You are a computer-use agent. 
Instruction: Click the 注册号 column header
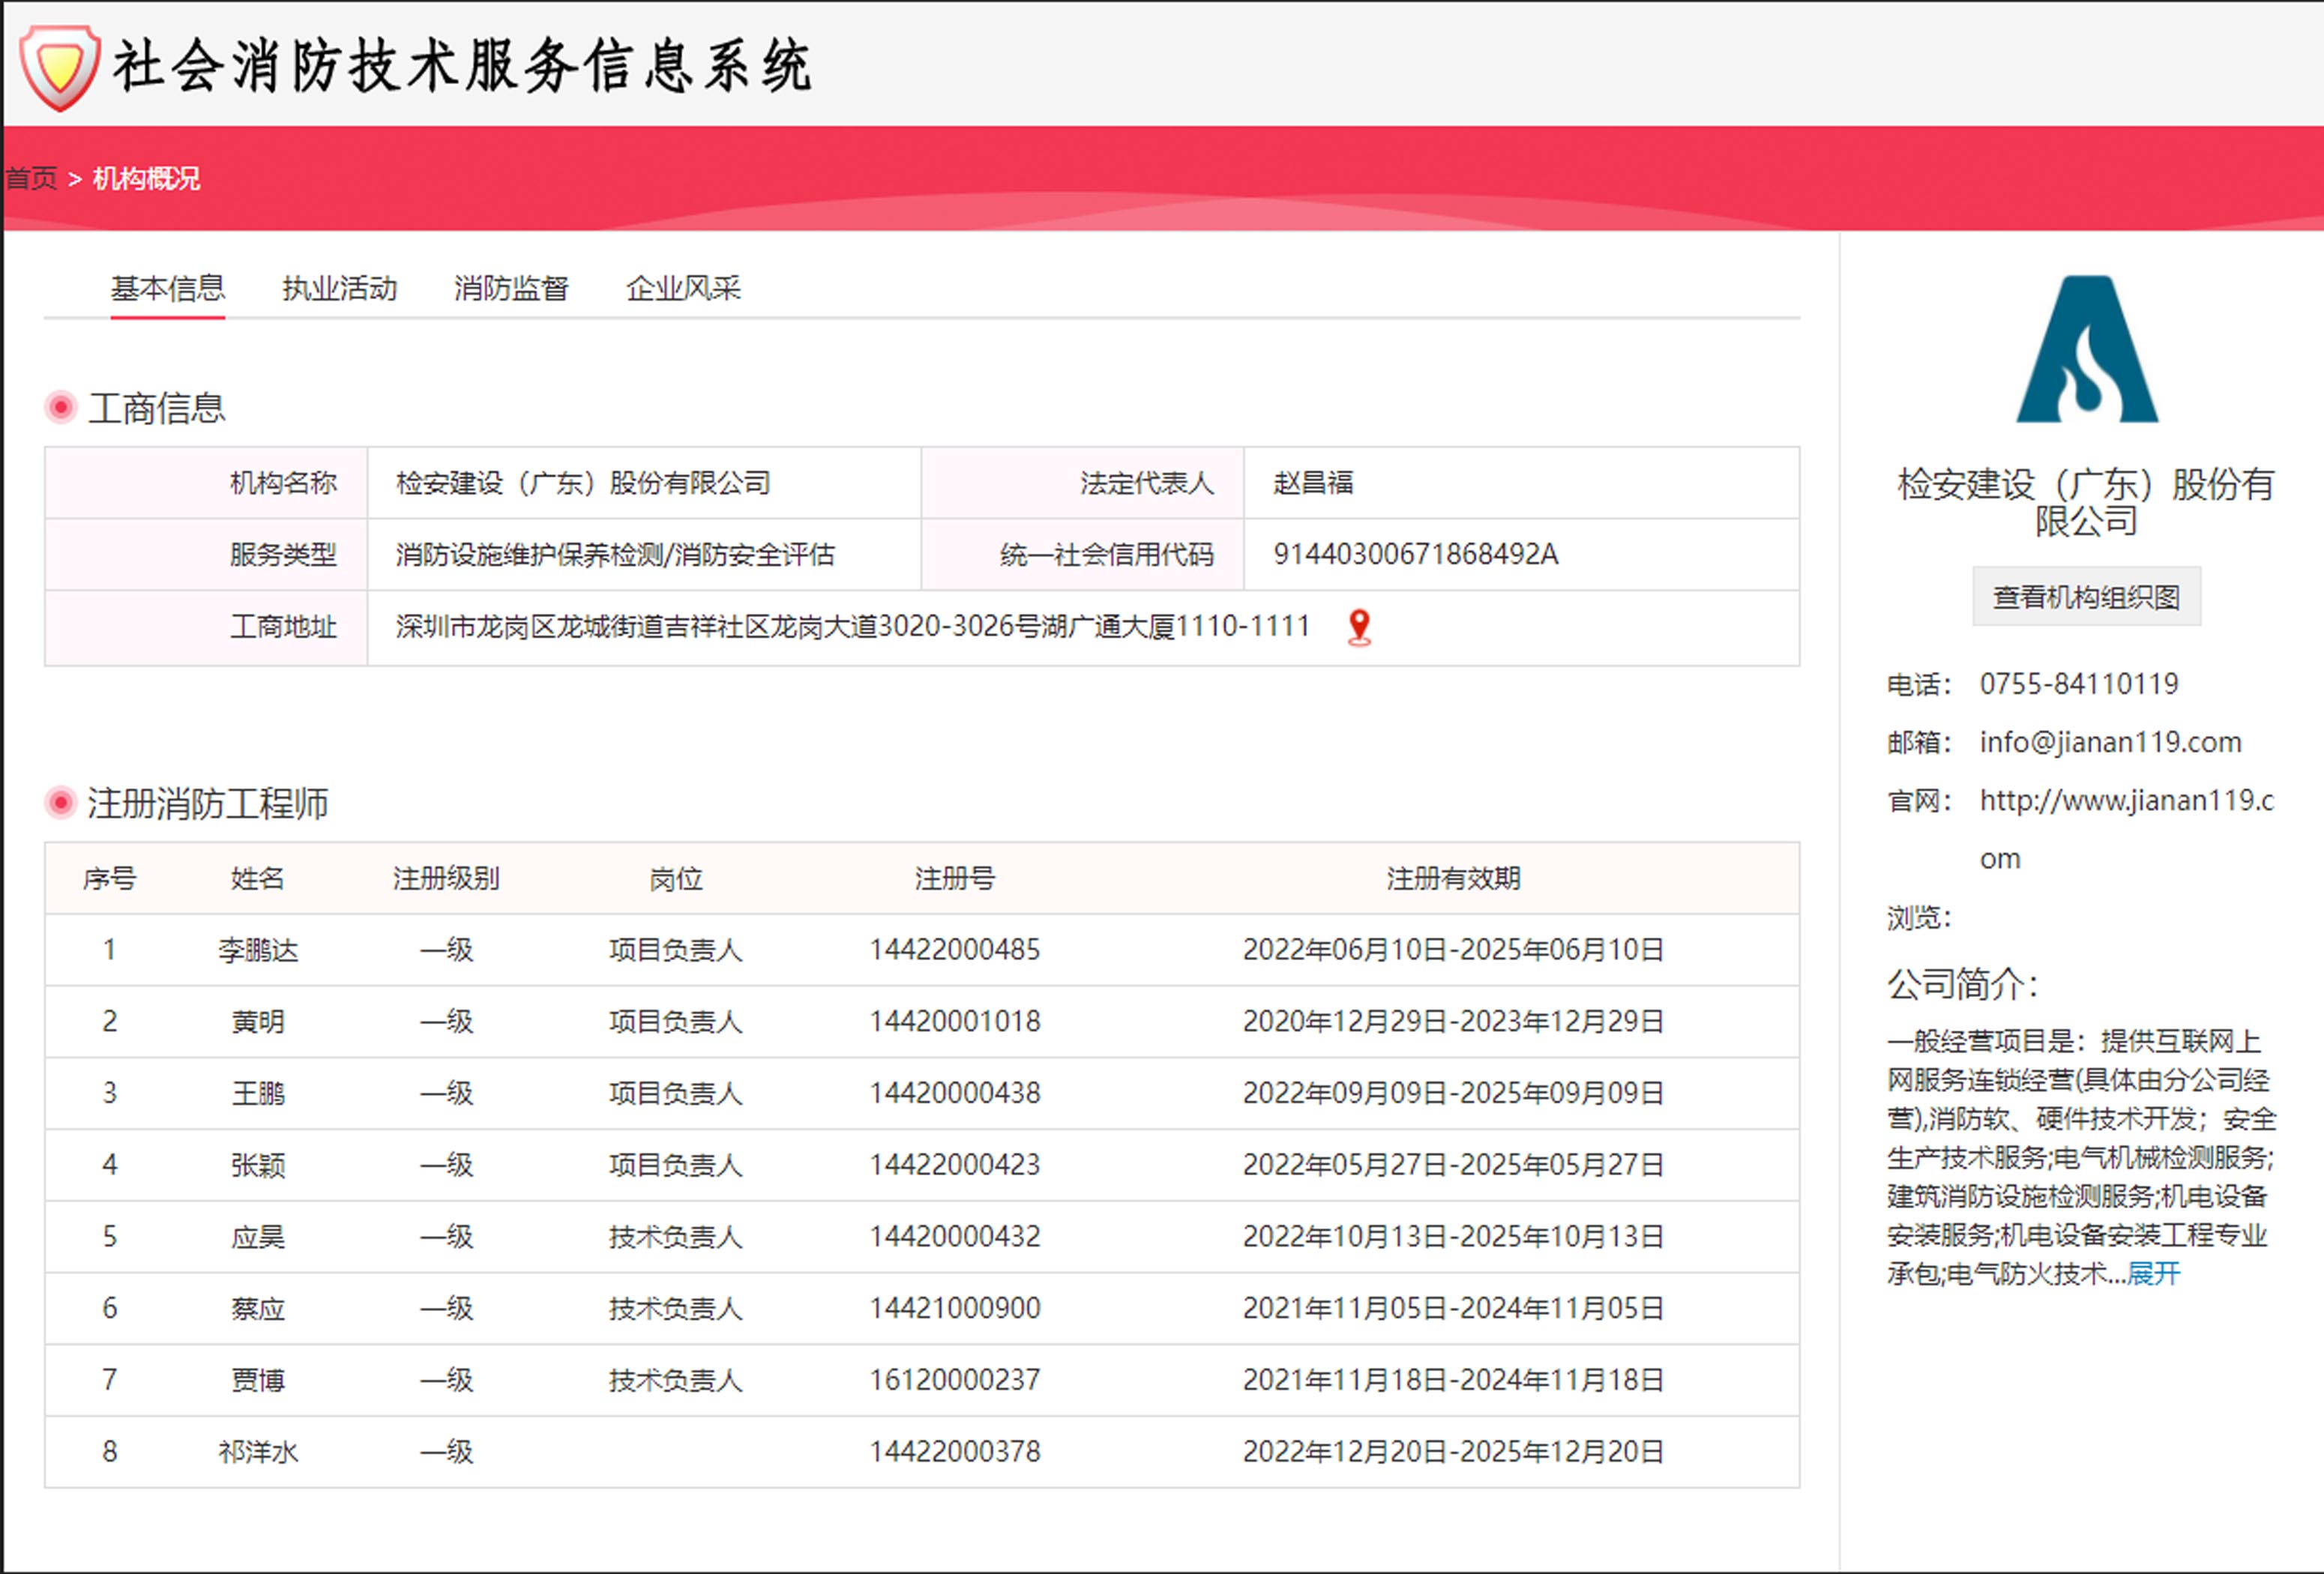[955, 879]
